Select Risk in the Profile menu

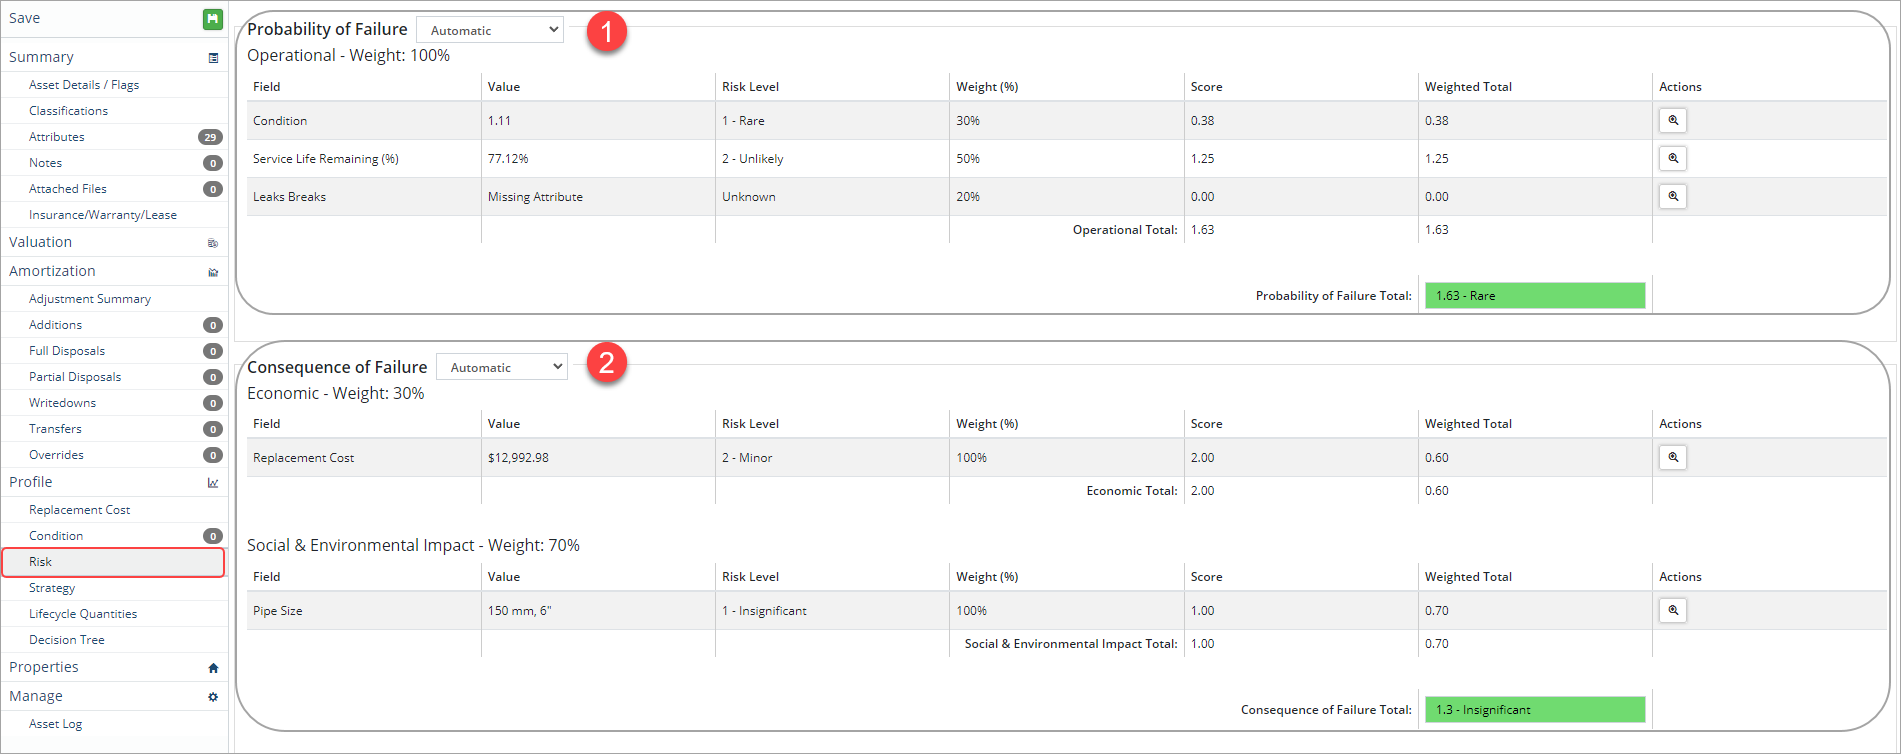[x=41, y=562]
